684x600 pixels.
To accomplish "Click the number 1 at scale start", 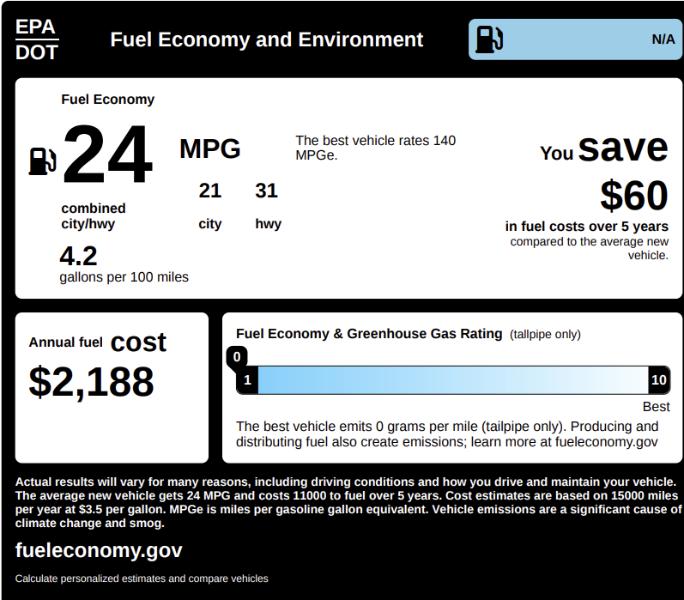I will pyautogui.click(x=247, y=380).
